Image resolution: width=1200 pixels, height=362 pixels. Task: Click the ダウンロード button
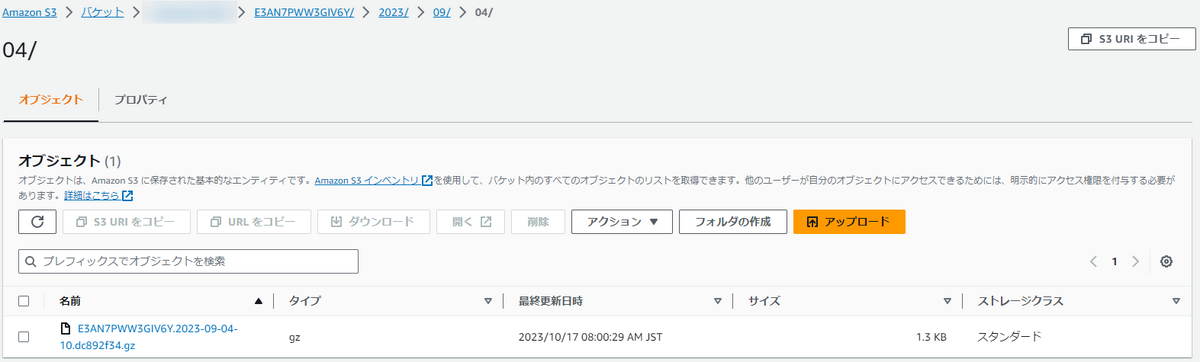[x=373, y=222]
